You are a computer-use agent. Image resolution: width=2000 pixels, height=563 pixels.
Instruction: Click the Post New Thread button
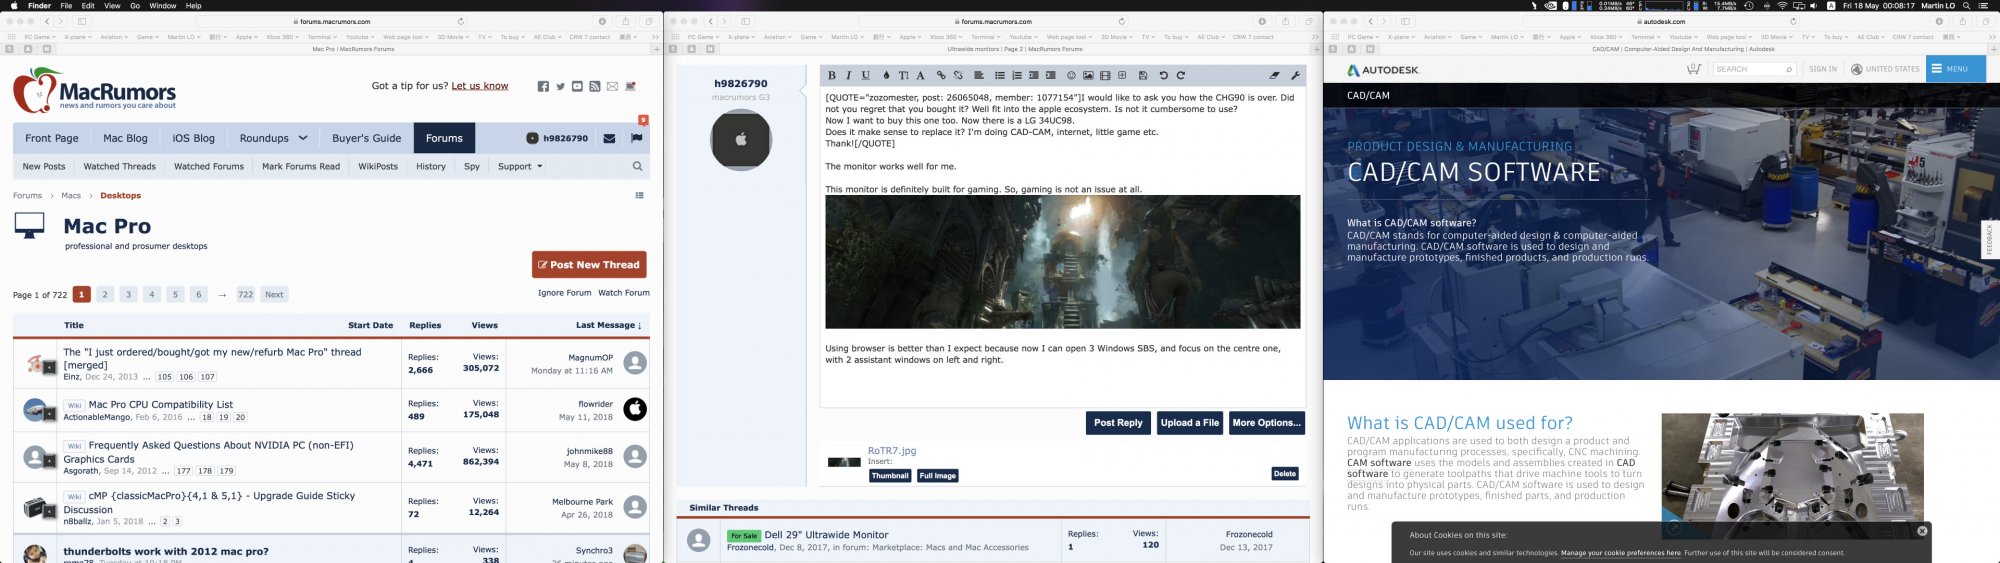[589, 265]
